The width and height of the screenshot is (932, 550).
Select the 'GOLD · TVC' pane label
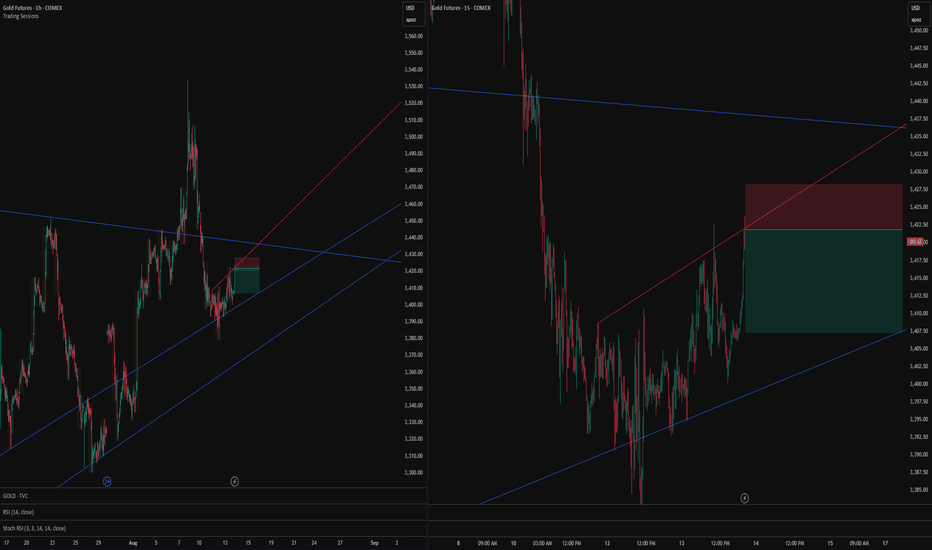(x=15, y=496)
